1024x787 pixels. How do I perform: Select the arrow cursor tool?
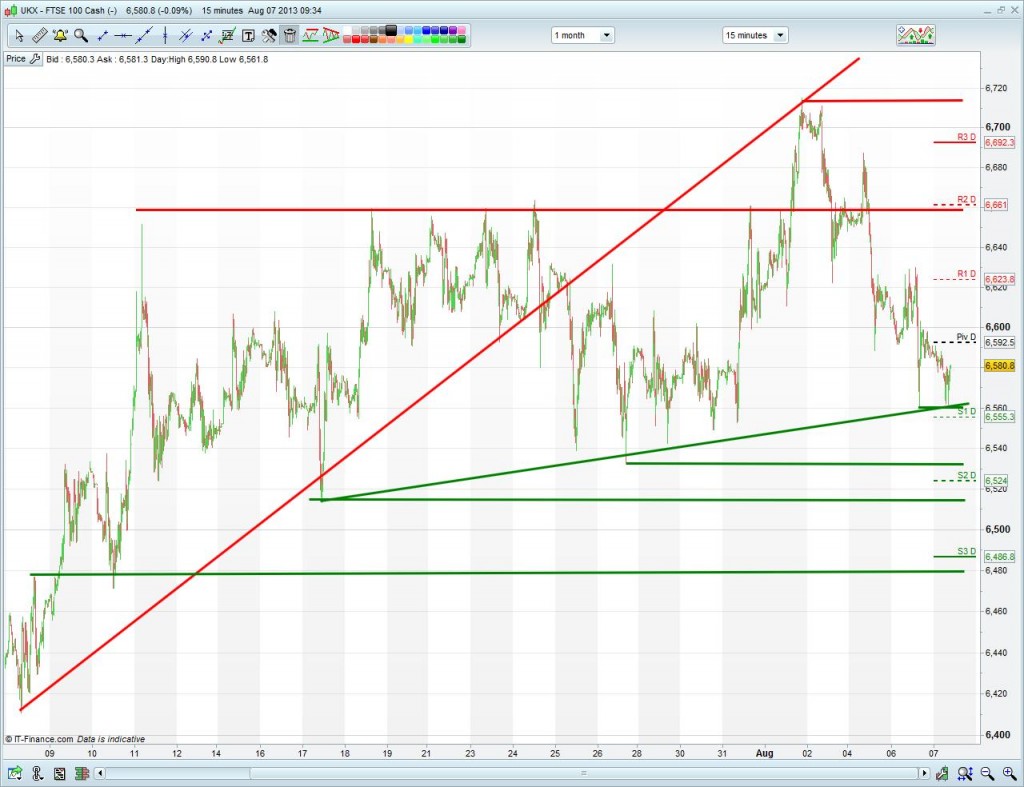click(18, 35)
